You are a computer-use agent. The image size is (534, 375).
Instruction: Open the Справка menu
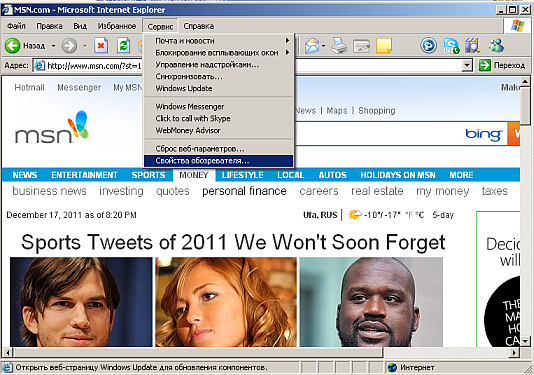[x=199, y=26]
